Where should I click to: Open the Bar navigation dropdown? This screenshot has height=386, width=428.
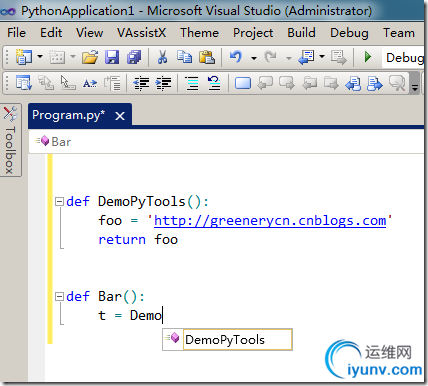(226, 142)
